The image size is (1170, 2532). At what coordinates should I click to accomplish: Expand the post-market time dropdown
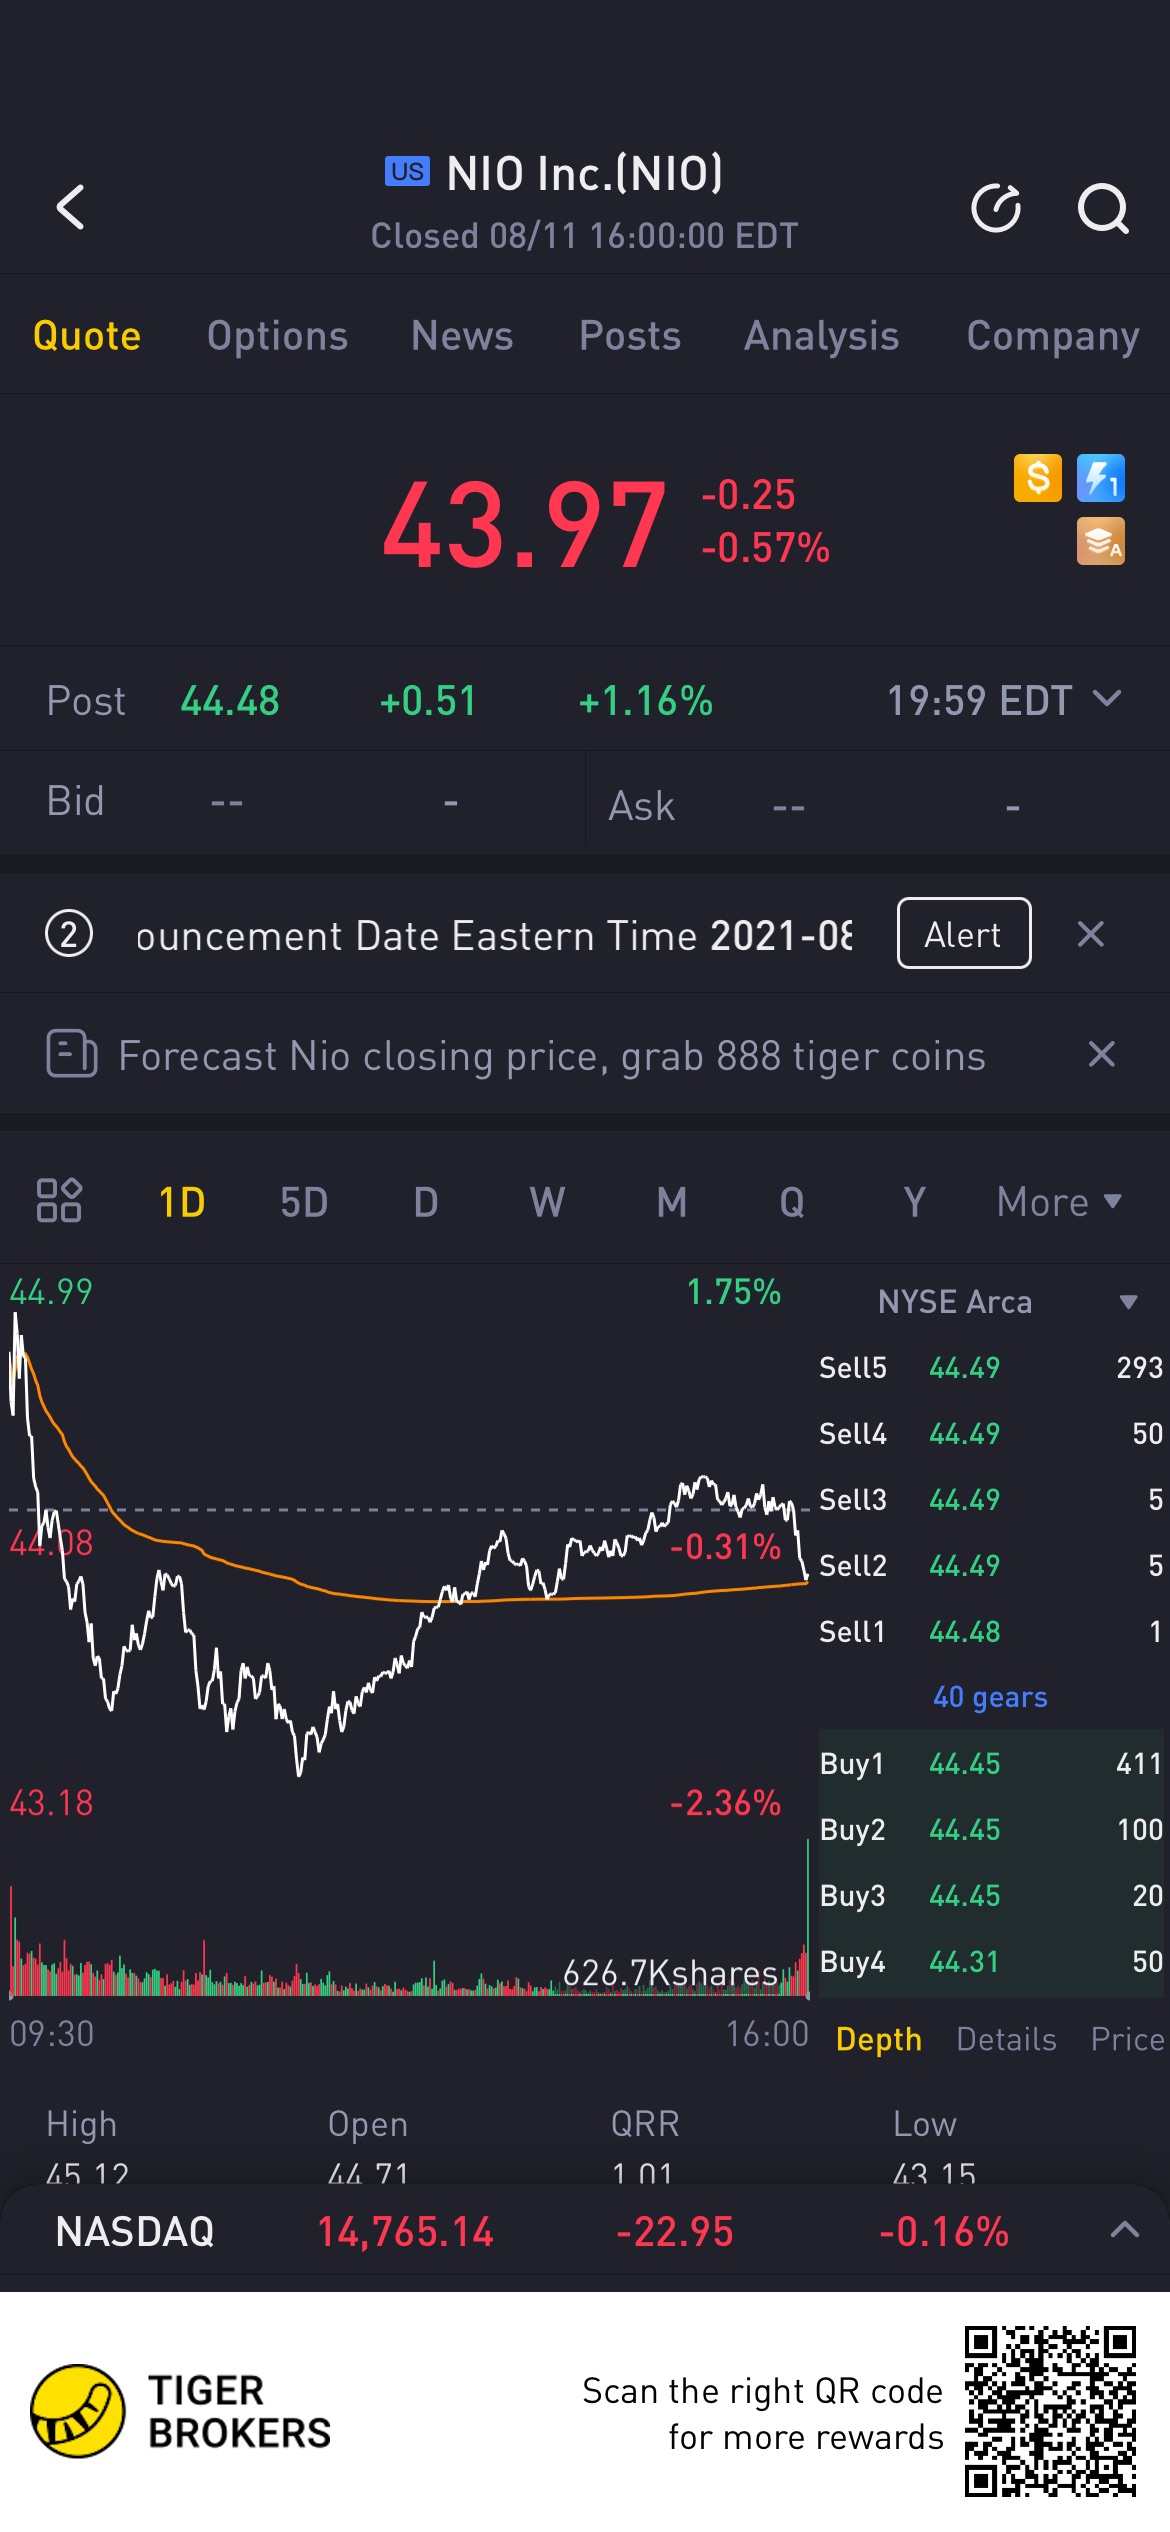point(1107,699)
